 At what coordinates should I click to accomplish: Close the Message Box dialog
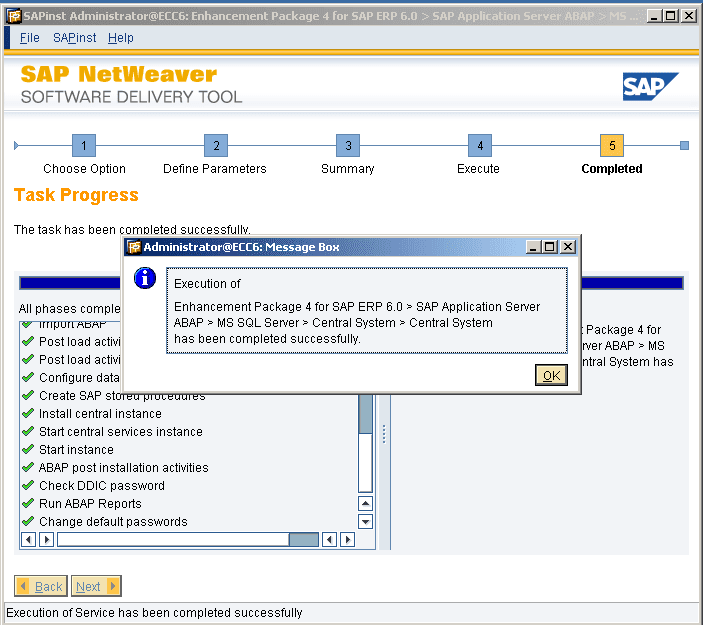568,247
